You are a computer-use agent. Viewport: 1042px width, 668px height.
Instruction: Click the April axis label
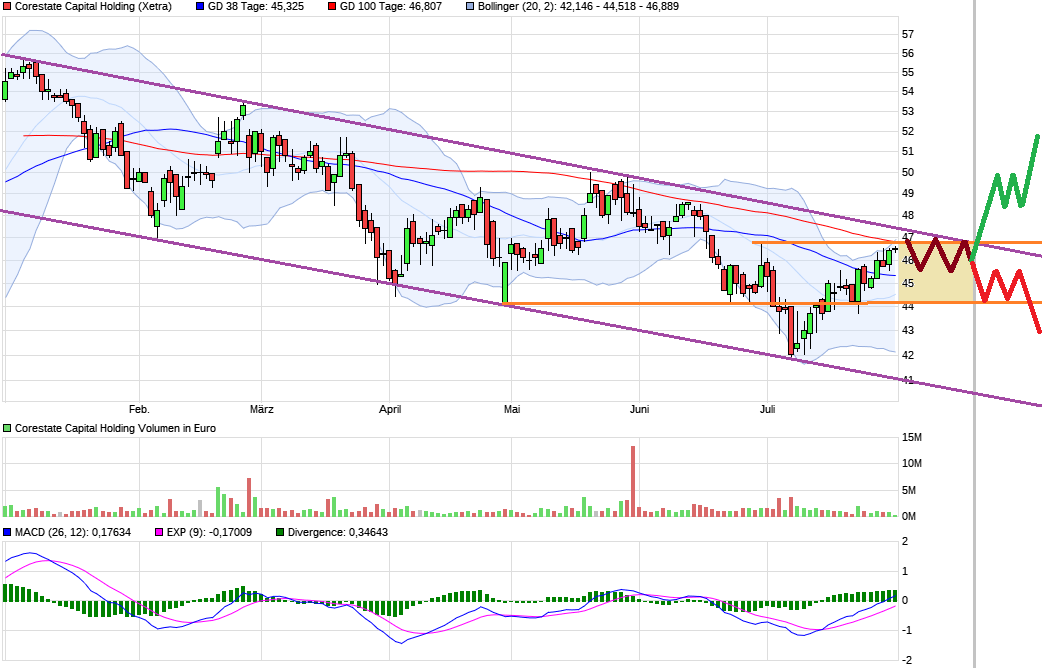point(390,409)
